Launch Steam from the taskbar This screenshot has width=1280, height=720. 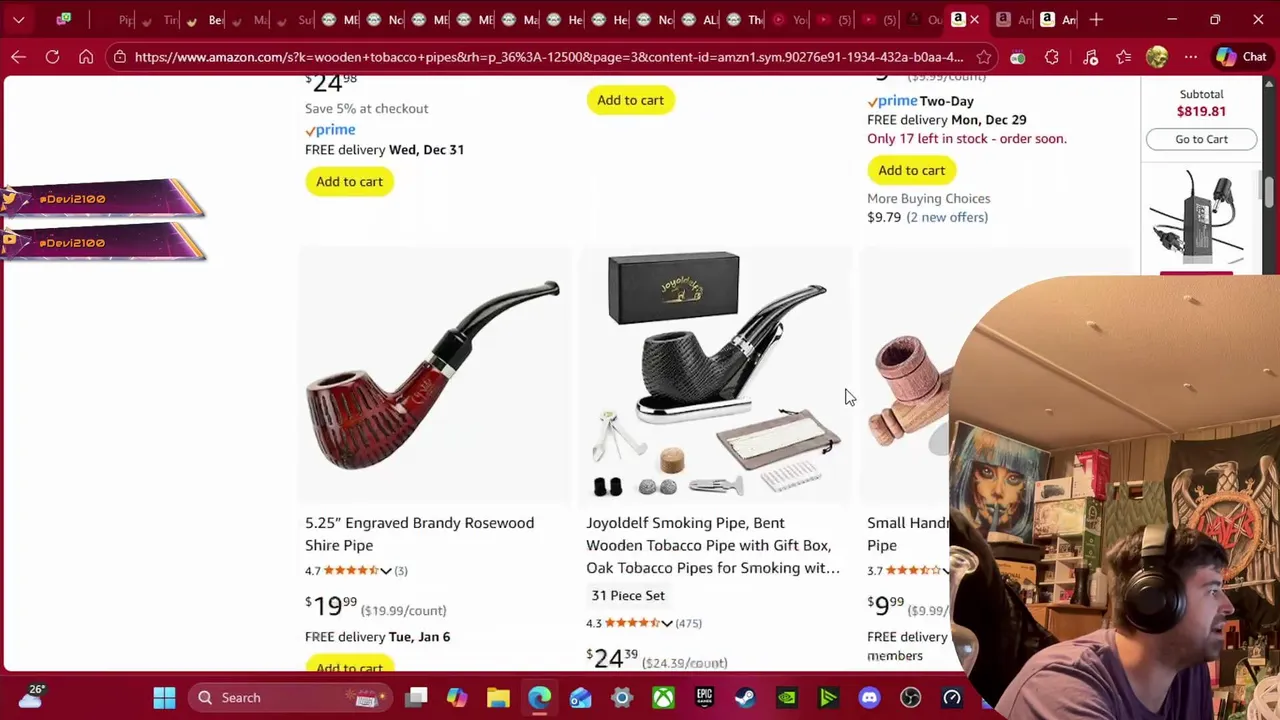coord(745,697)
